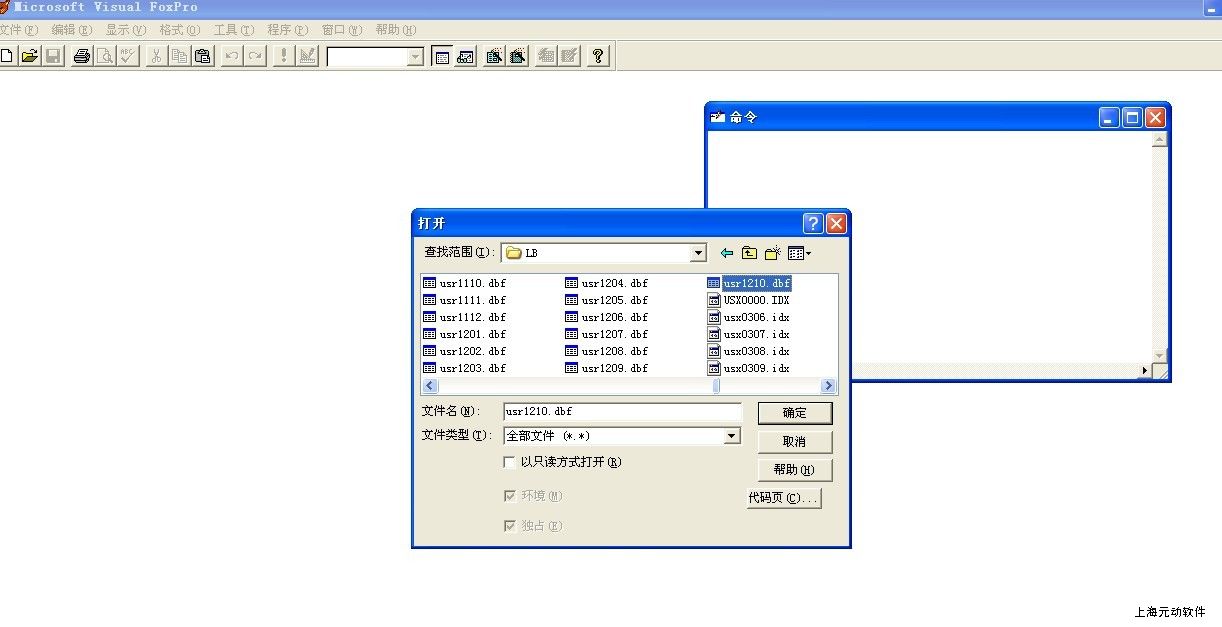Click the 代码页 button
The width and height of the screenshot is (1222, 627).
click(x=784, y=498)
